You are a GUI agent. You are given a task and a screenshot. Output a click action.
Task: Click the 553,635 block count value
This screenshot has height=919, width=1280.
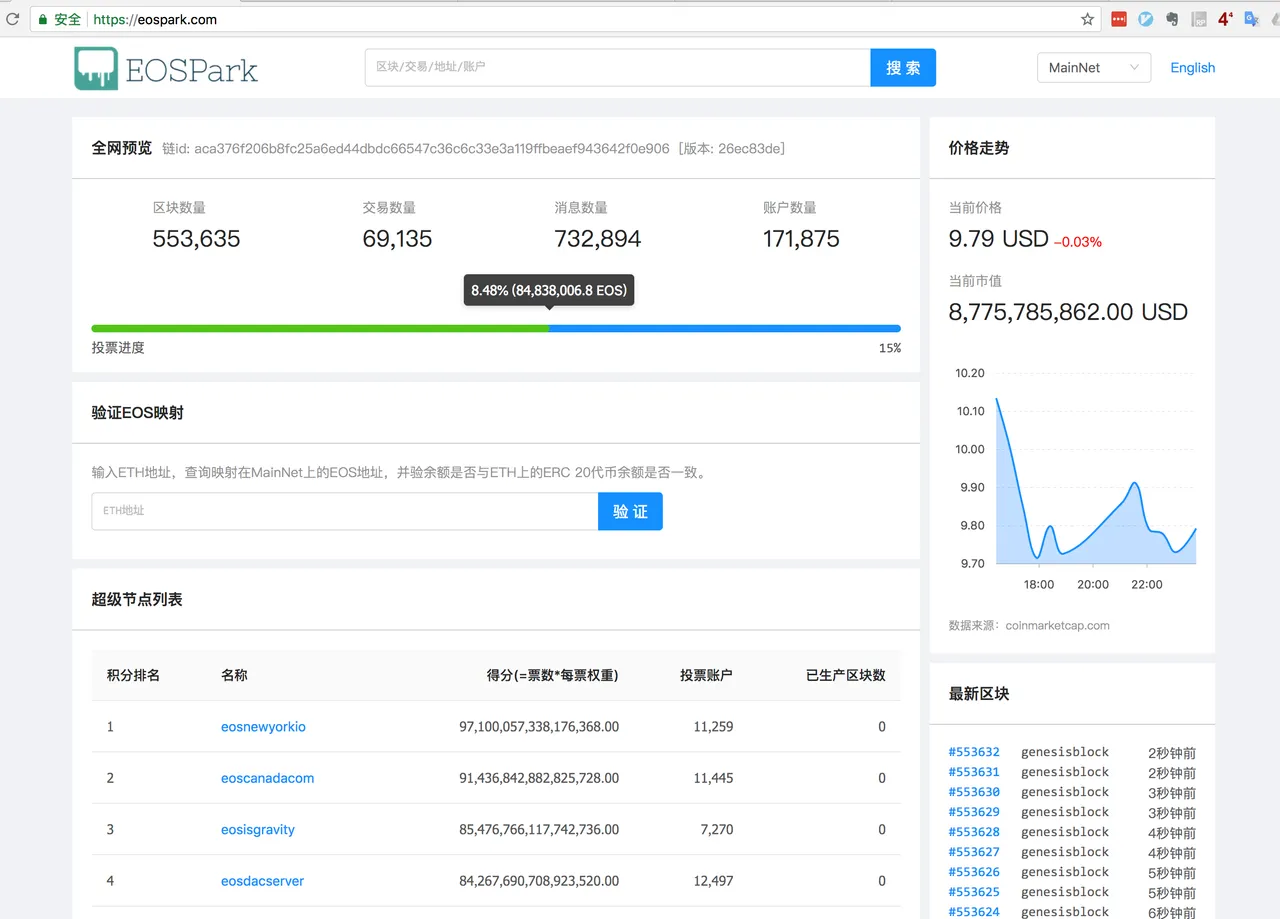(x=196, y=239)
